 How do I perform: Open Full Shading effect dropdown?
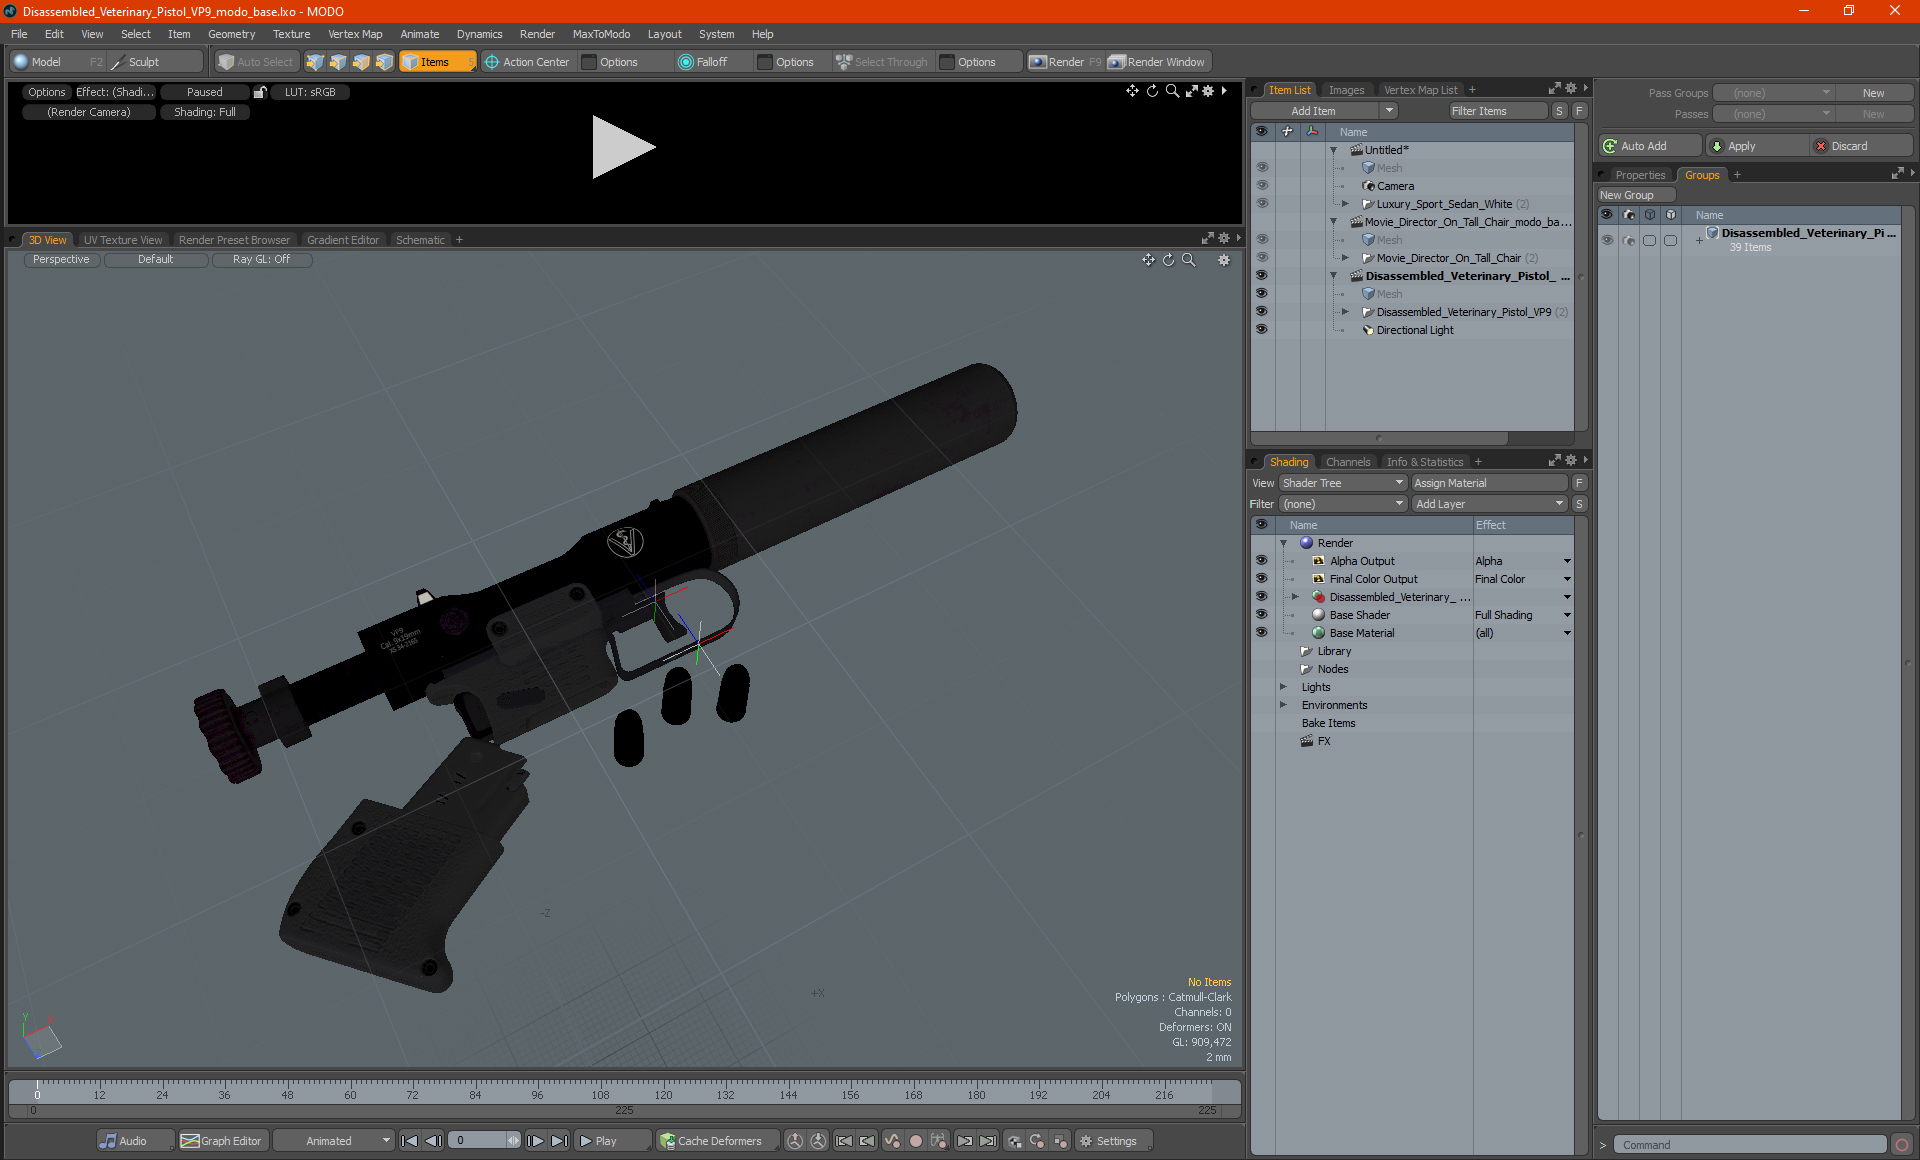[x=1567, y=615]
